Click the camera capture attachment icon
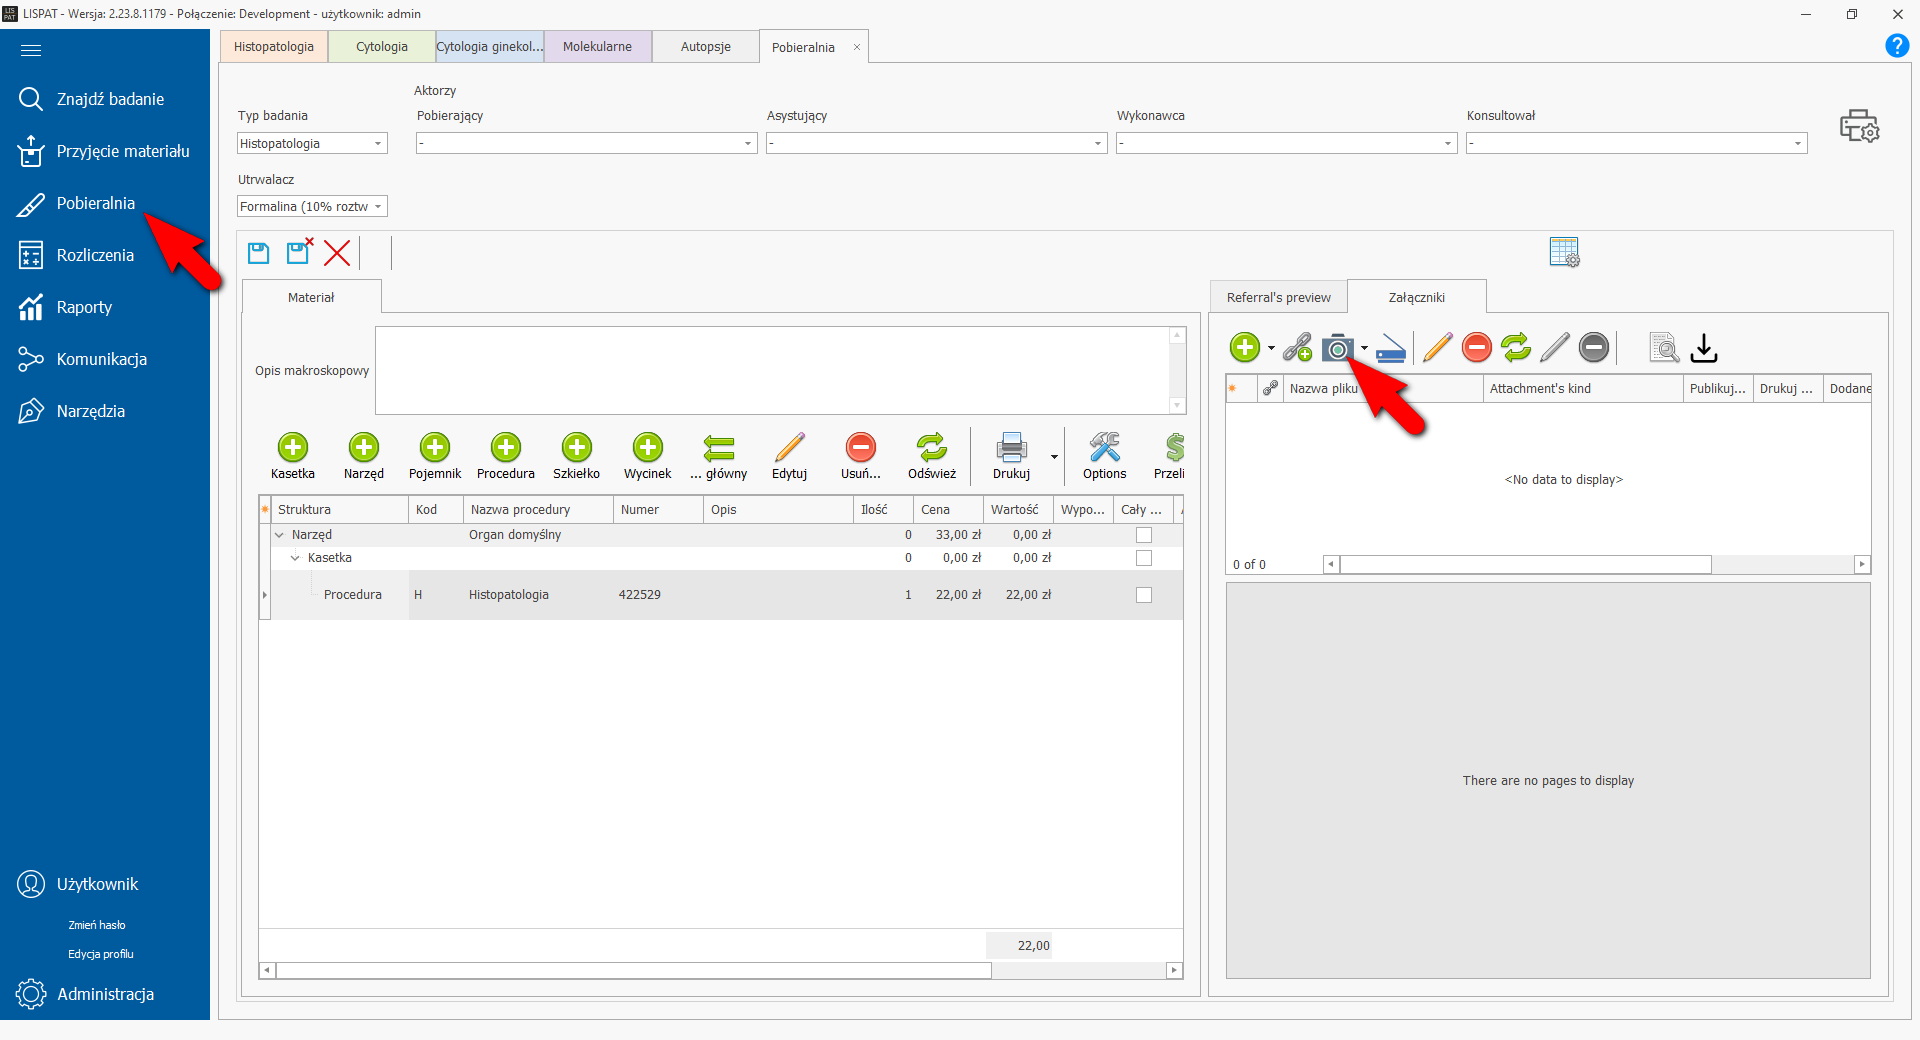 [1336, 348]
